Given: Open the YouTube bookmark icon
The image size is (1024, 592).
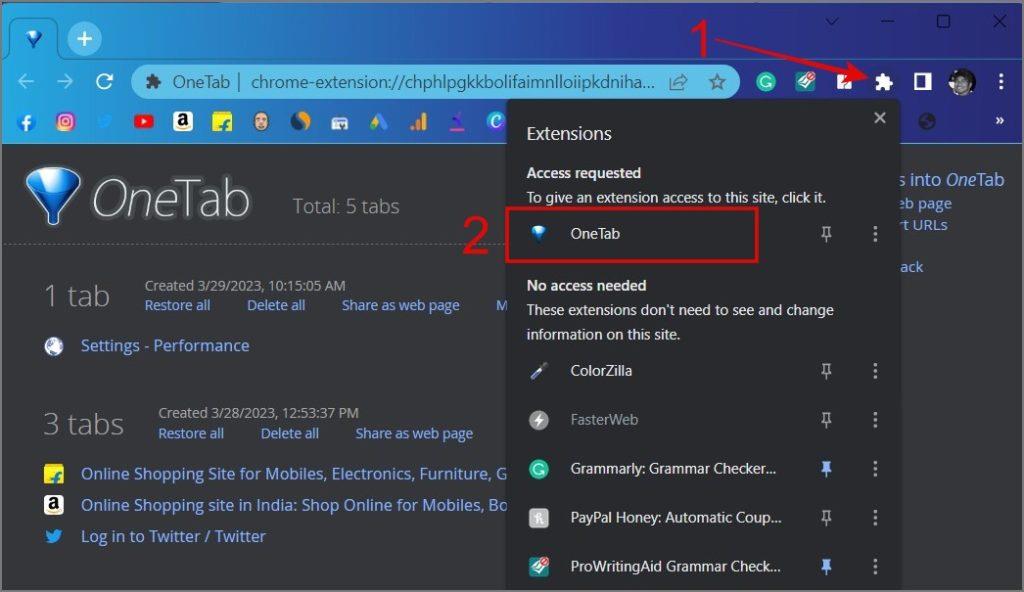Looking at the screenshot, I should 144,122.
